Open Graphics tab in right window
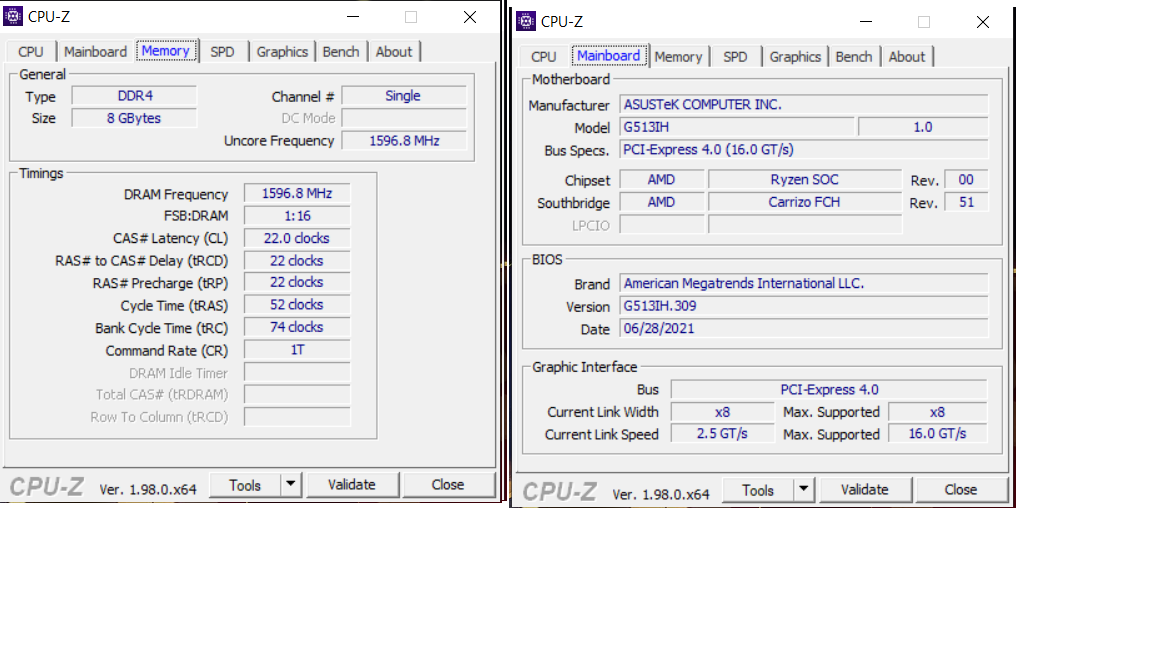 click(x=795, y=57)
